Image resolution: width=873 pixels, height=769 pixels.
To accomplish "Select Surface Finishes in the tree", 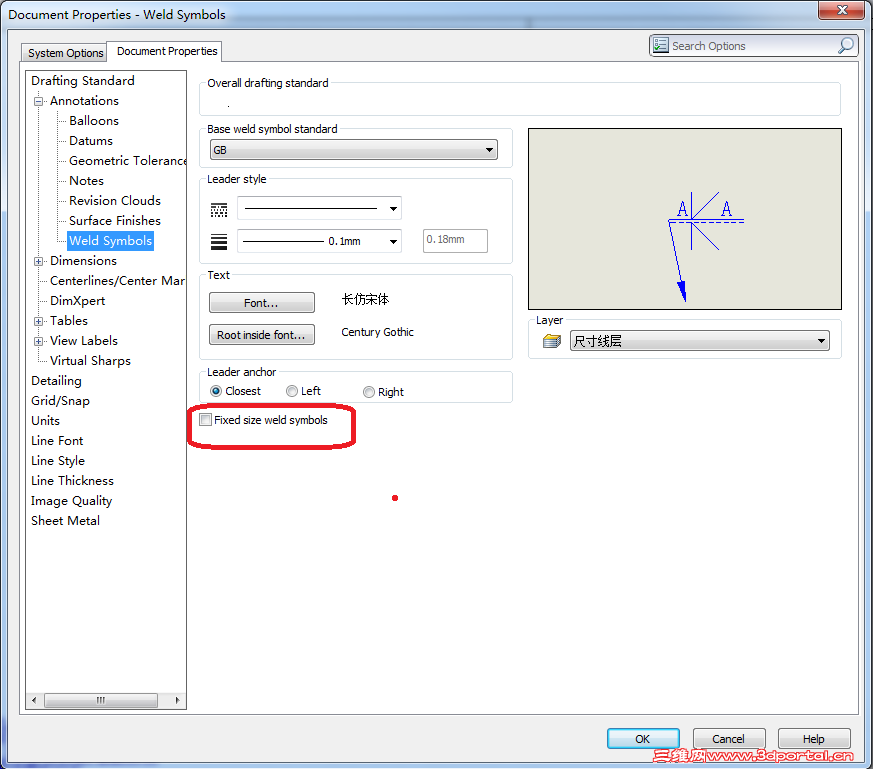I will click(x=115, y=221).
